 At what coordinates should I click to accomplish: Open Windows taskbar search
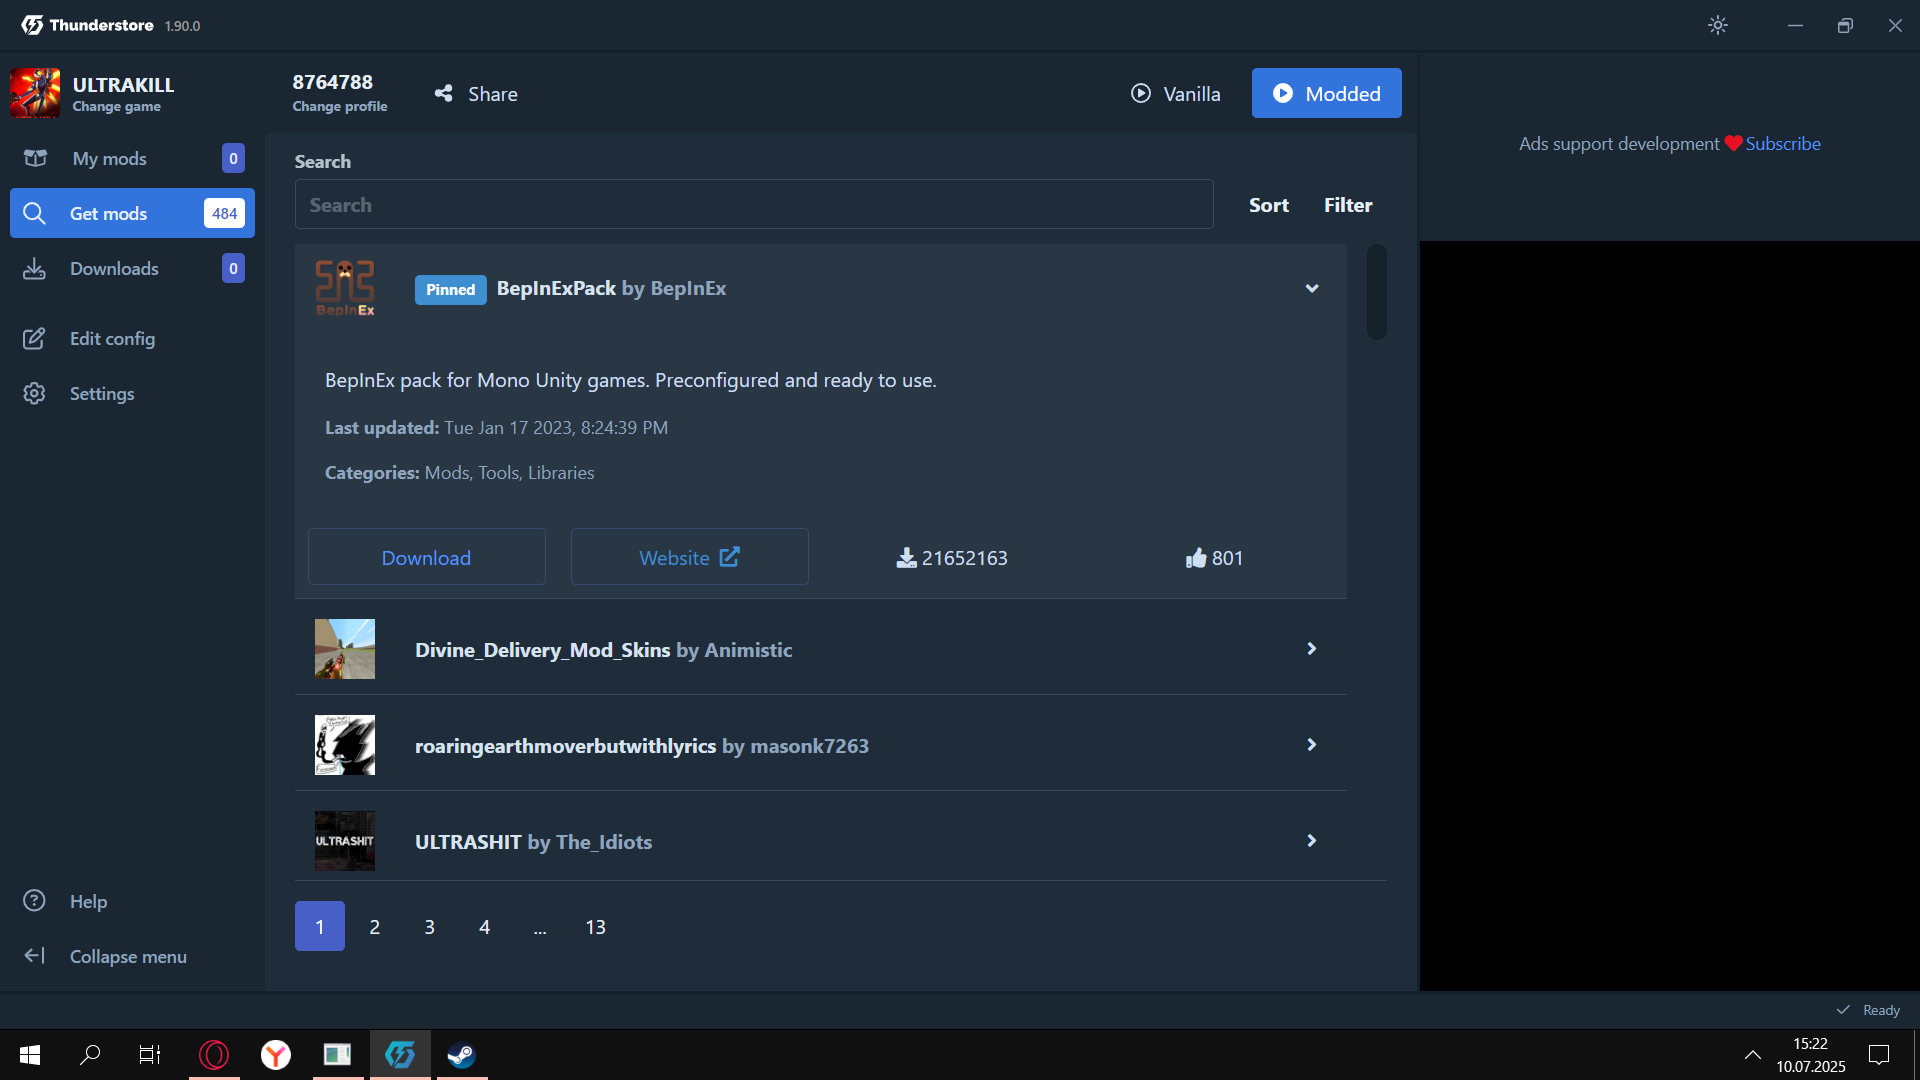click(90, 1055)
